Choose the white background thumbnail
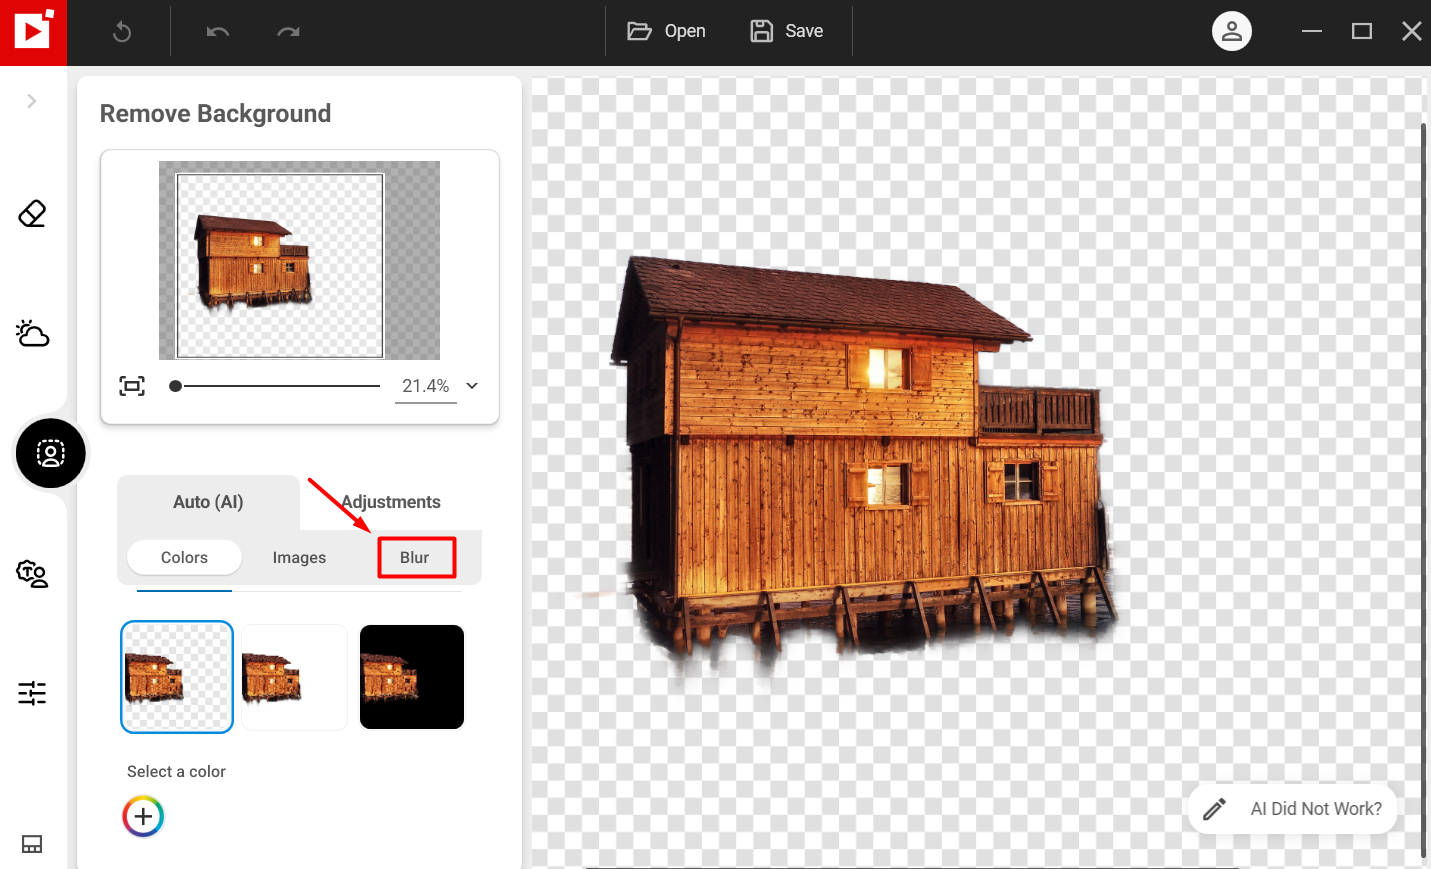This screenshot has height=869, width=1431. pos(294,677)
